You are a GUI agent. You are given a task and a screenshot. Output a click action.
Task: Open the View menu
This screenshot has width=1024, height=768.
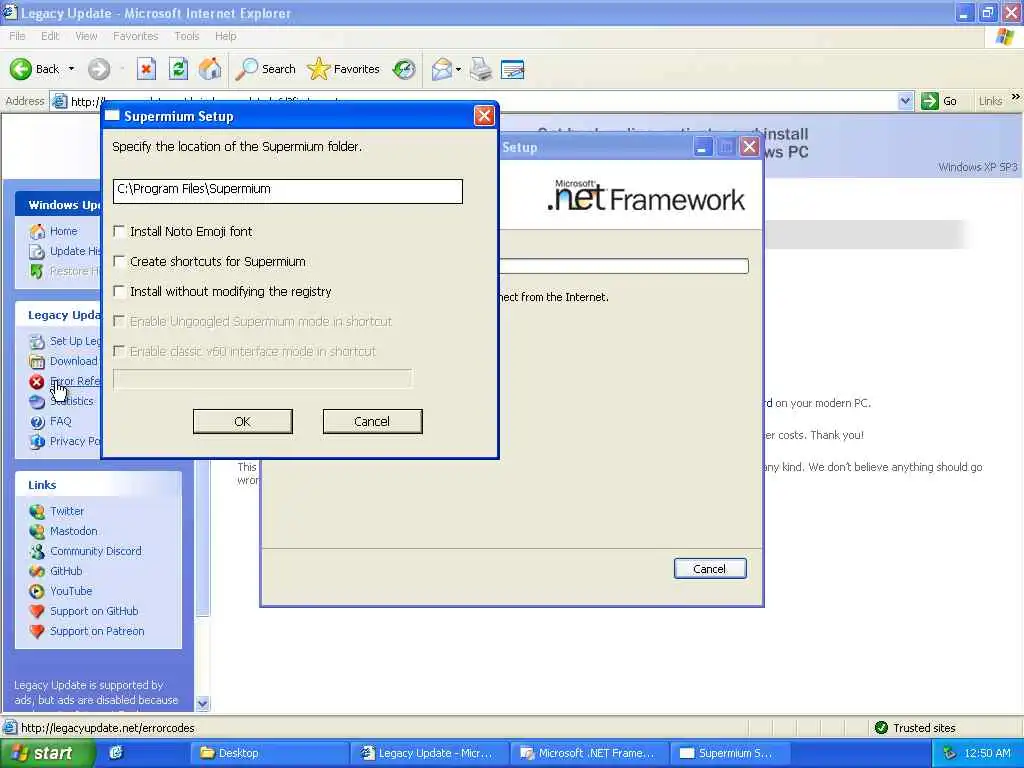[86, 36]
